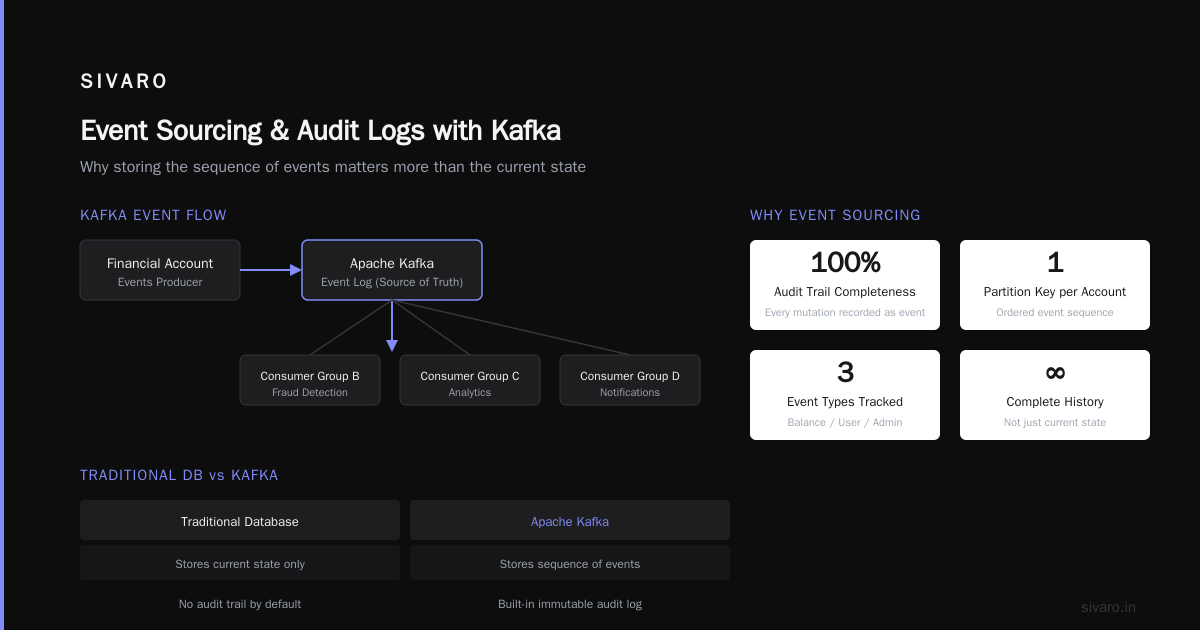Image resolution: width=1200 pixels, height=630 pixels.
Task: Click the Traditional Database column header
Action: [x=240, y=521]
